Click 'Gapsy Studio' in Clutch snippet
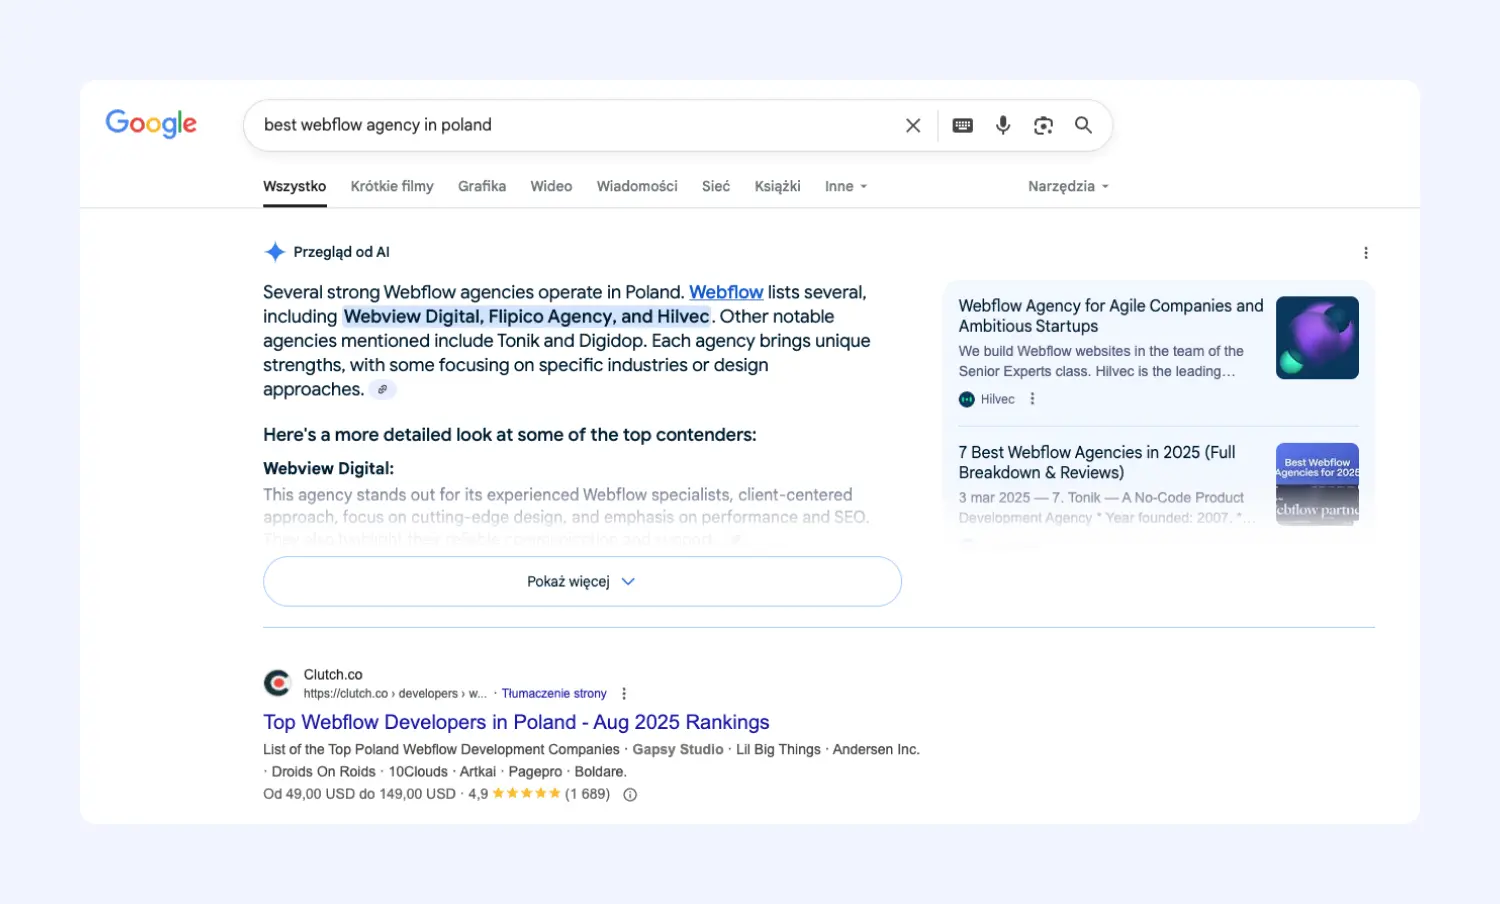The height and width of the screenshot is (904, 1500). pos(678,749)
